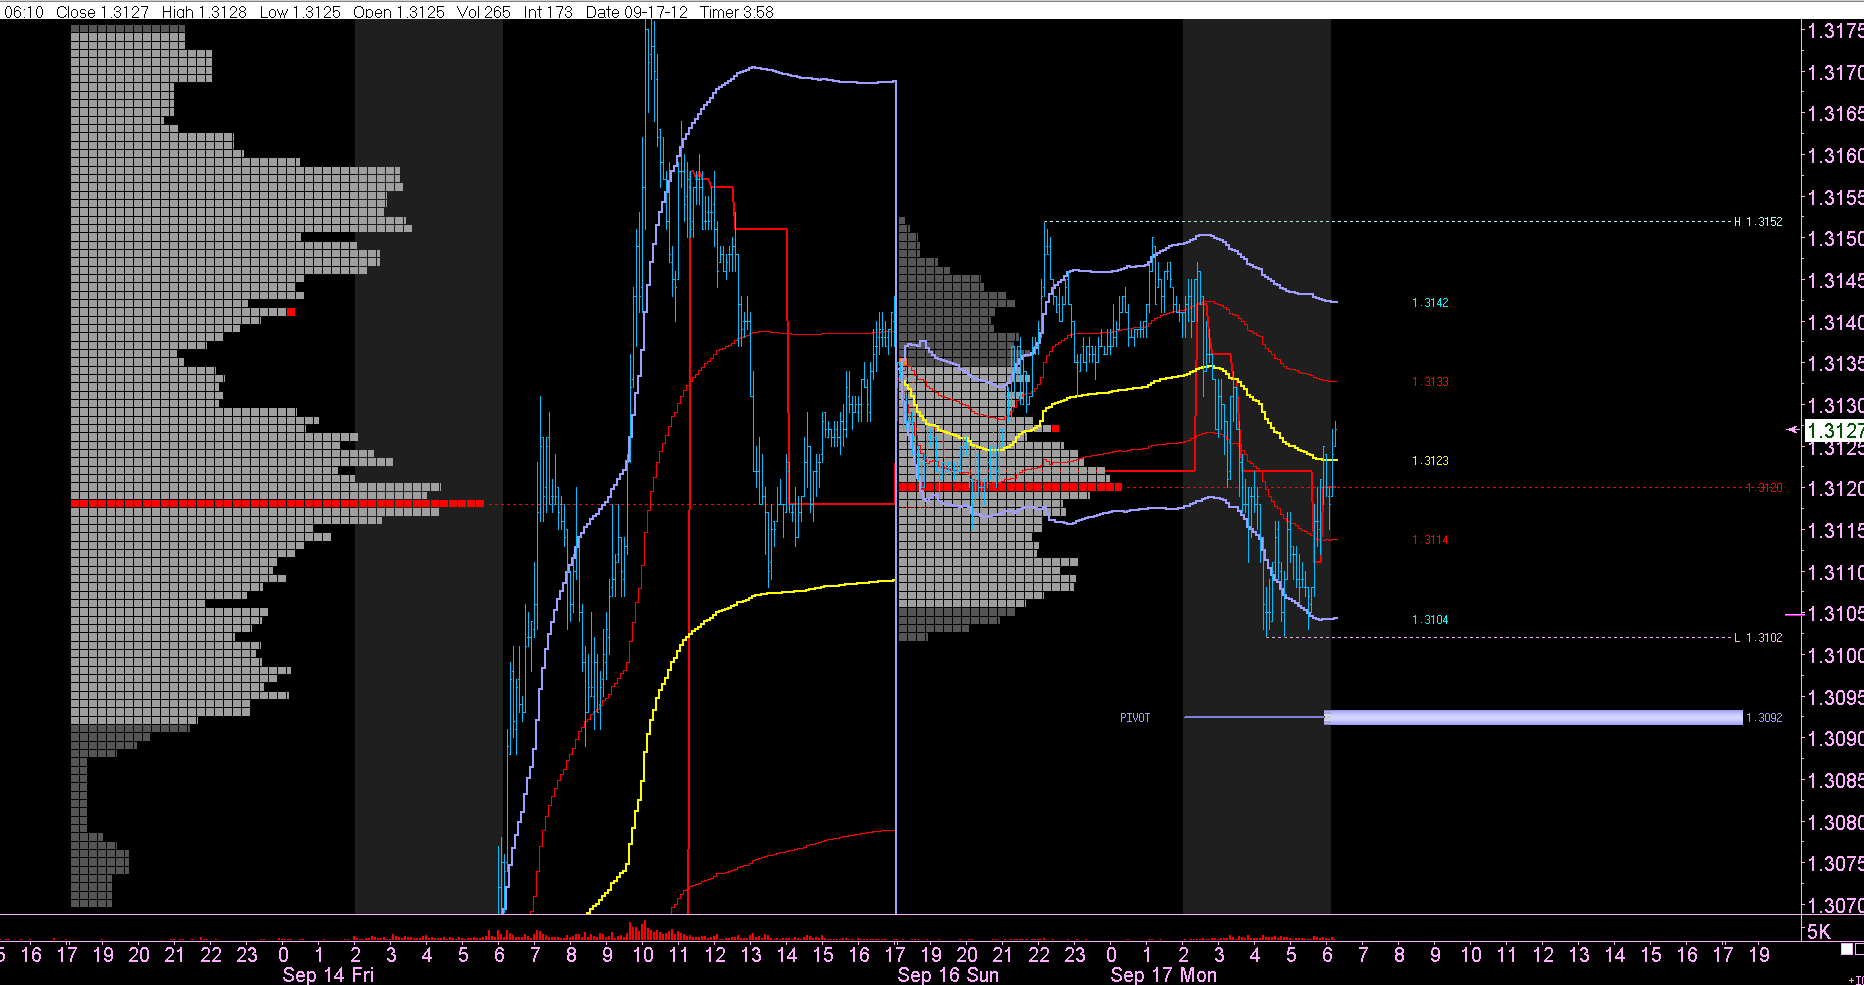Select the highlighted 1.3127 current price box on the axis
Image resolution: width=1864 pixels, height=985 pixels.
click(1835, 431)
